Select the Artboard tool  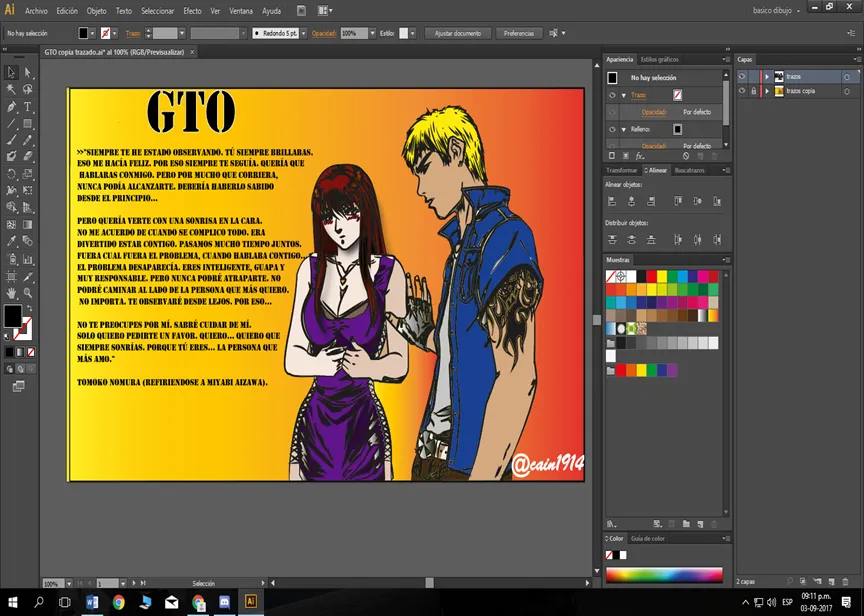[11, 276]
